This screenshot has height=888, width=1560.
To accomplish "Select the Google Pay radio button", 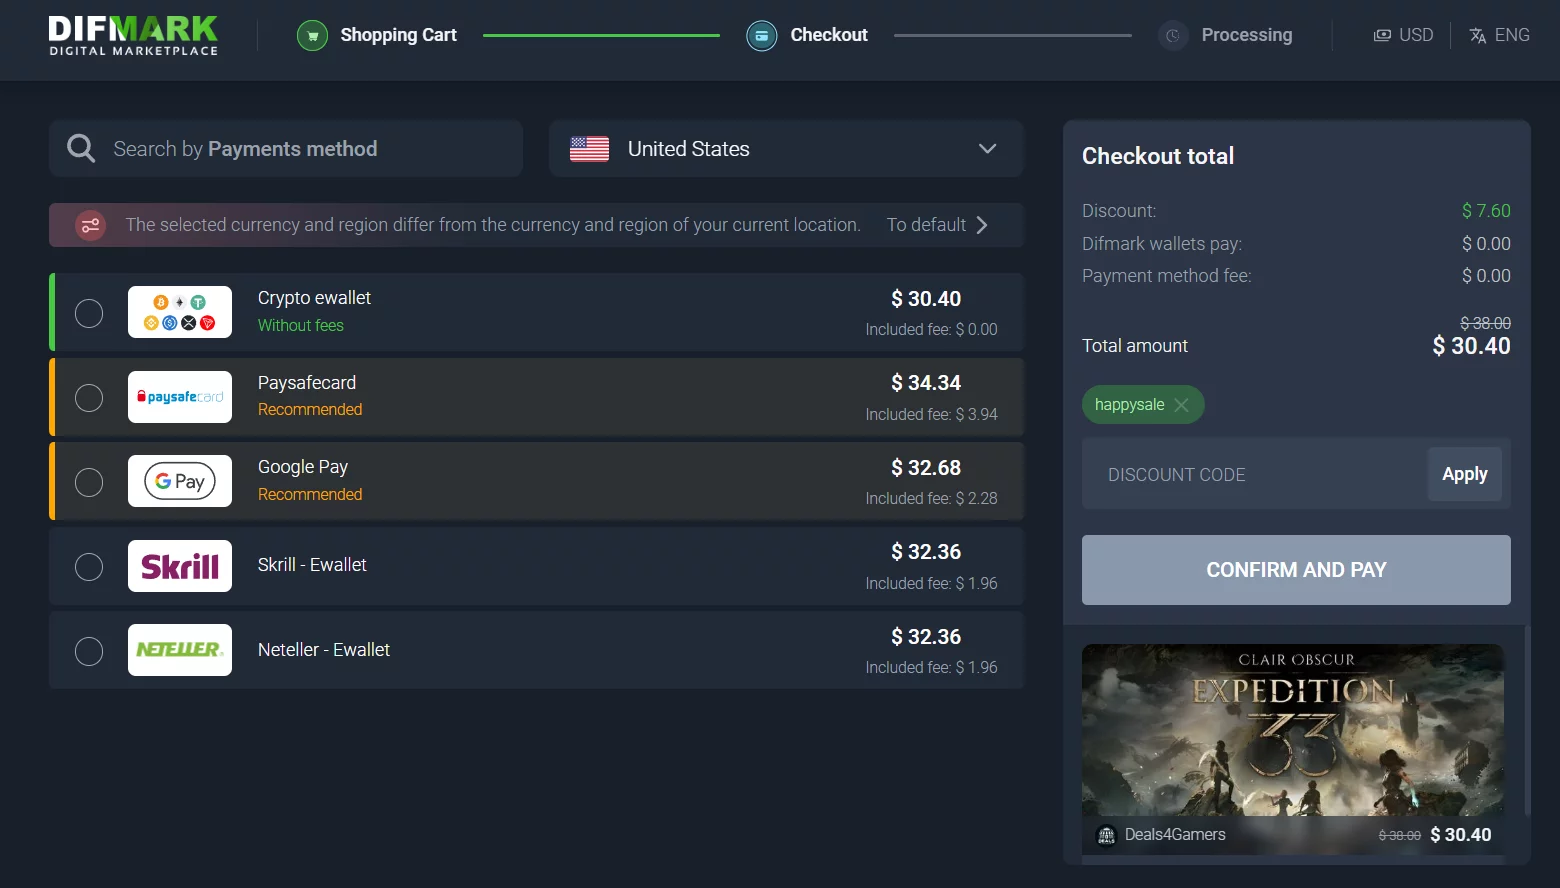I will (89, 482).
